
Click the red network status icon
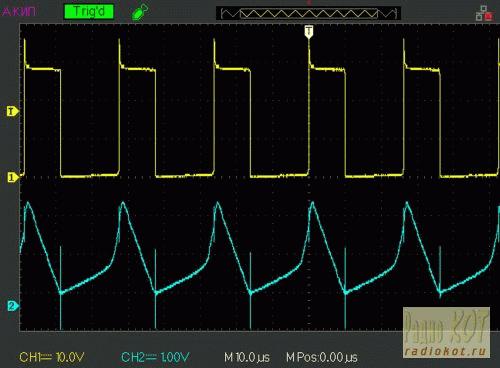click(484, 14)
